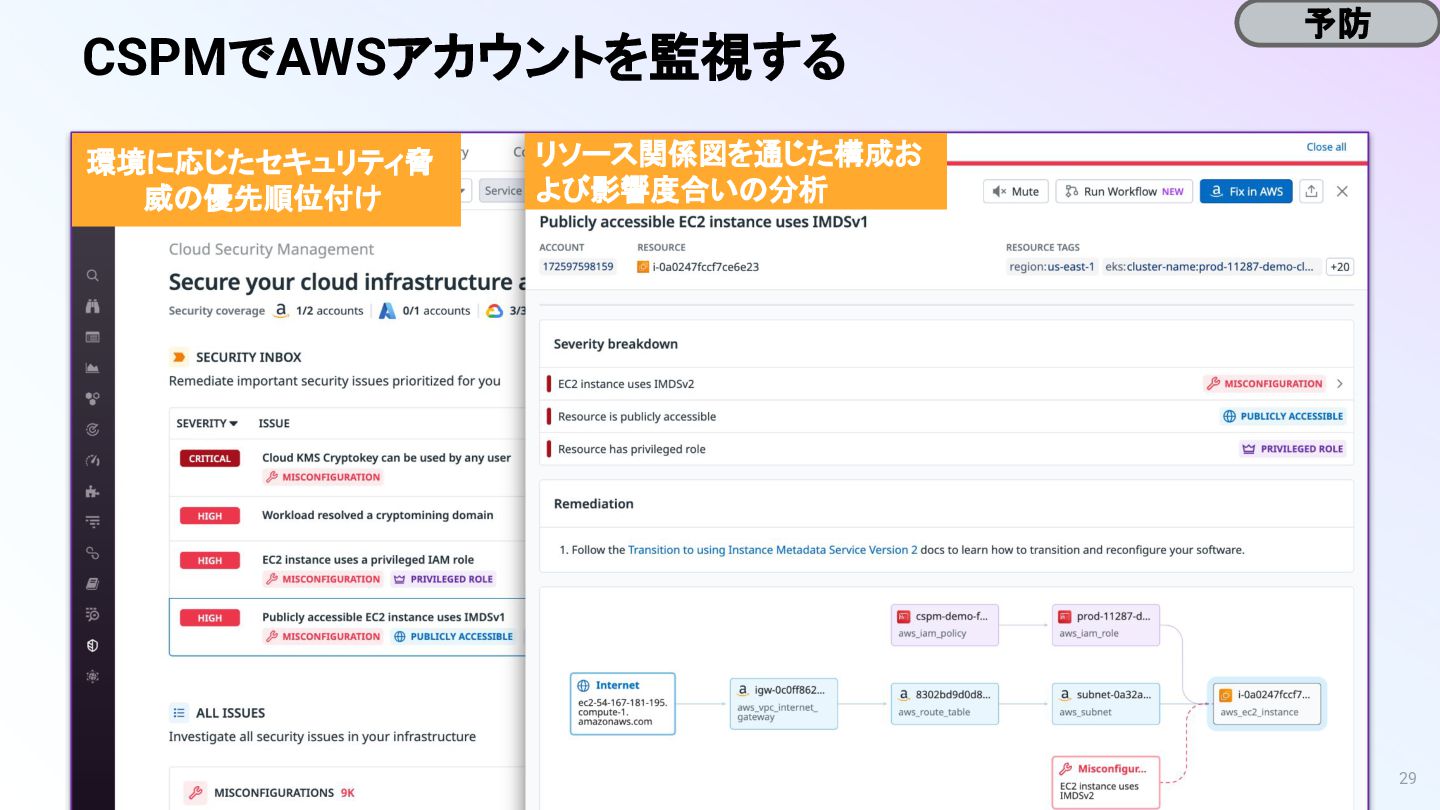Click the wrench icon beside Misconfigurations 9K

pos(195,793)
